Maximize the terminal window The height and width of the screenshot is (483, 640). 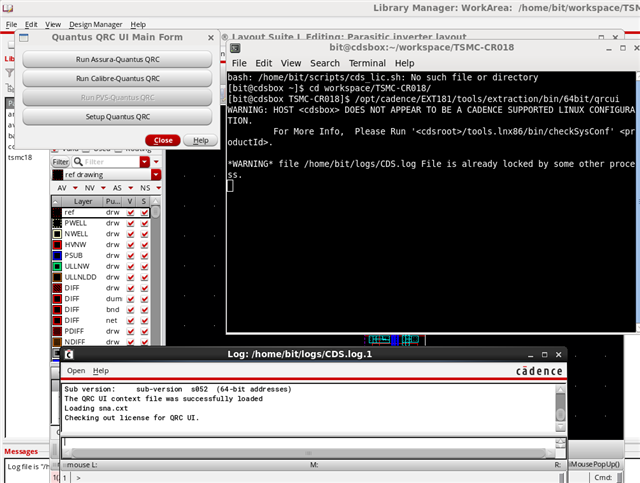point(623,48)
